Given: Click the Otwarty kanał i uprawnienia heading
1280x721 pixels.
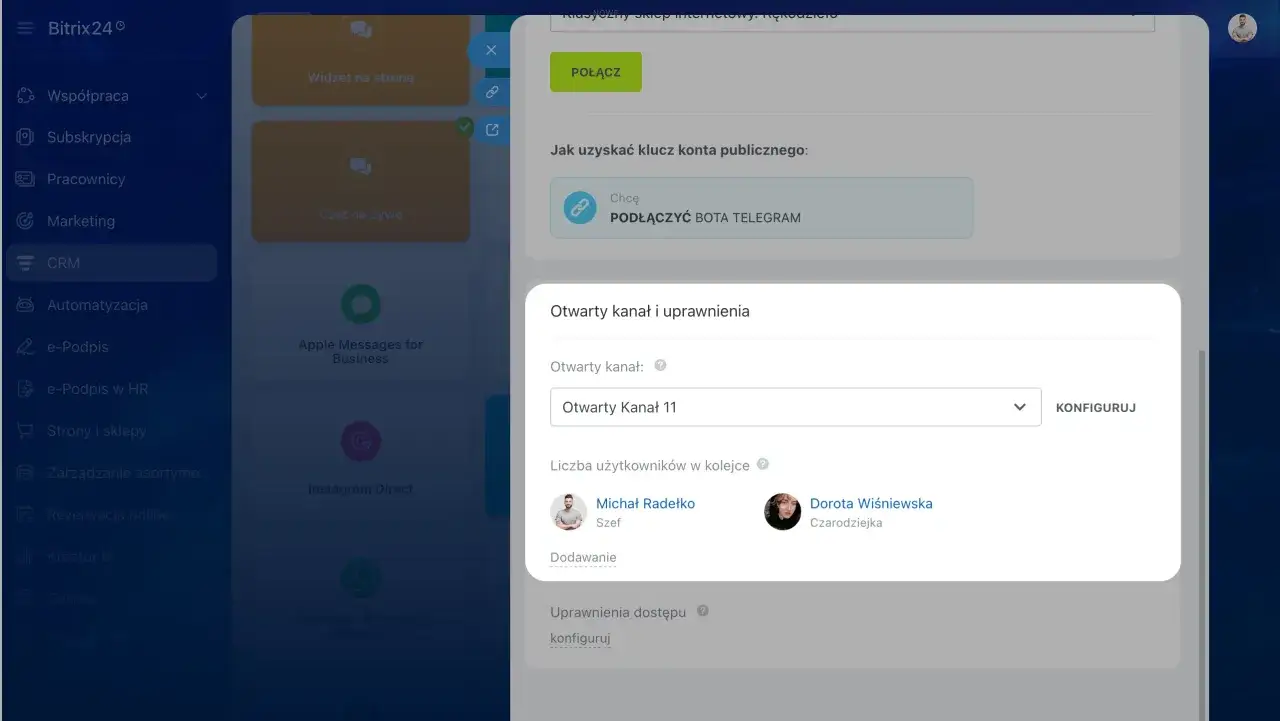Looking at the screenshot, I should (650, 311).
